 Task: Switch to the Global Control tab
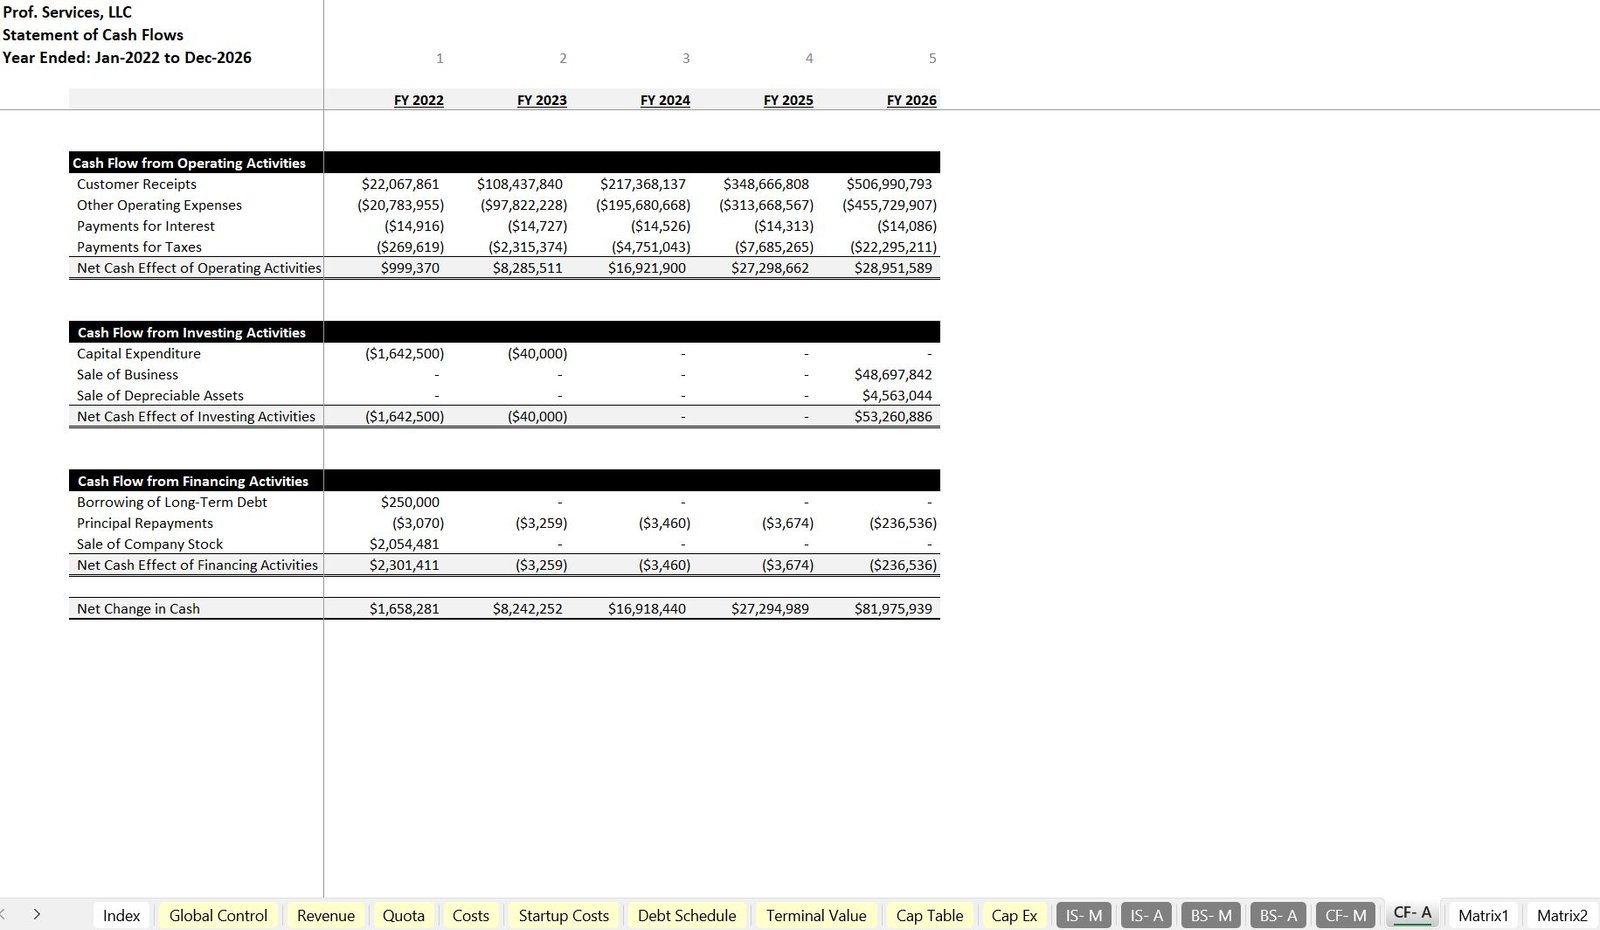218,915
